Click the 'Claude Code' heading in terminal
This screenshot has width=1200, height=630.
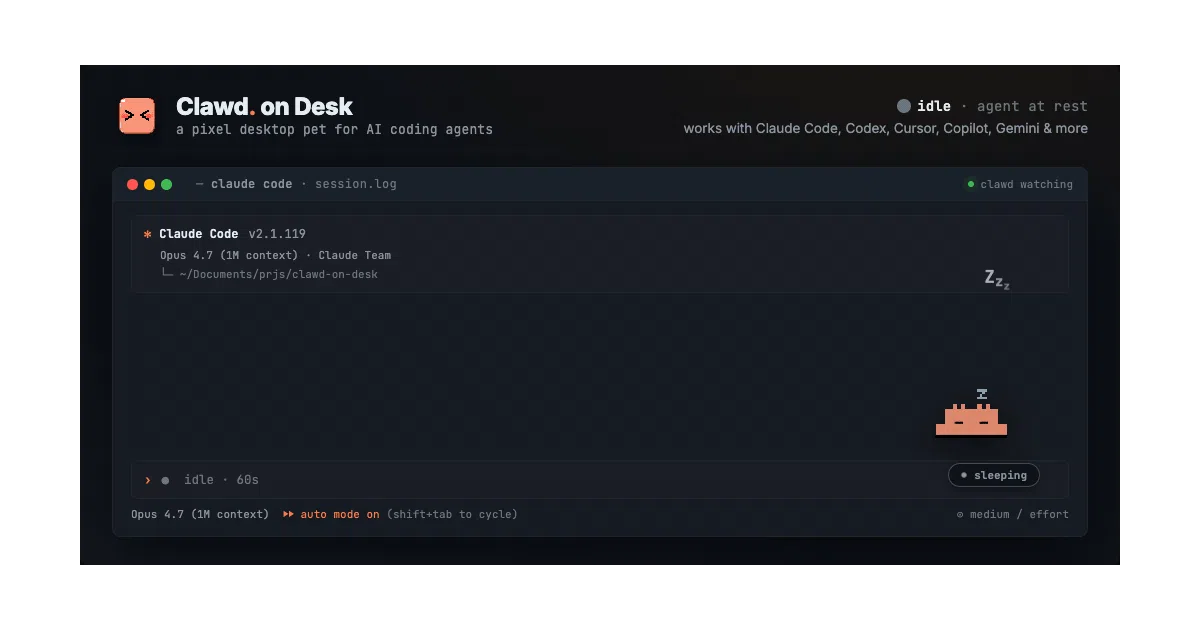pyautogui.click(x=198, y=234)
